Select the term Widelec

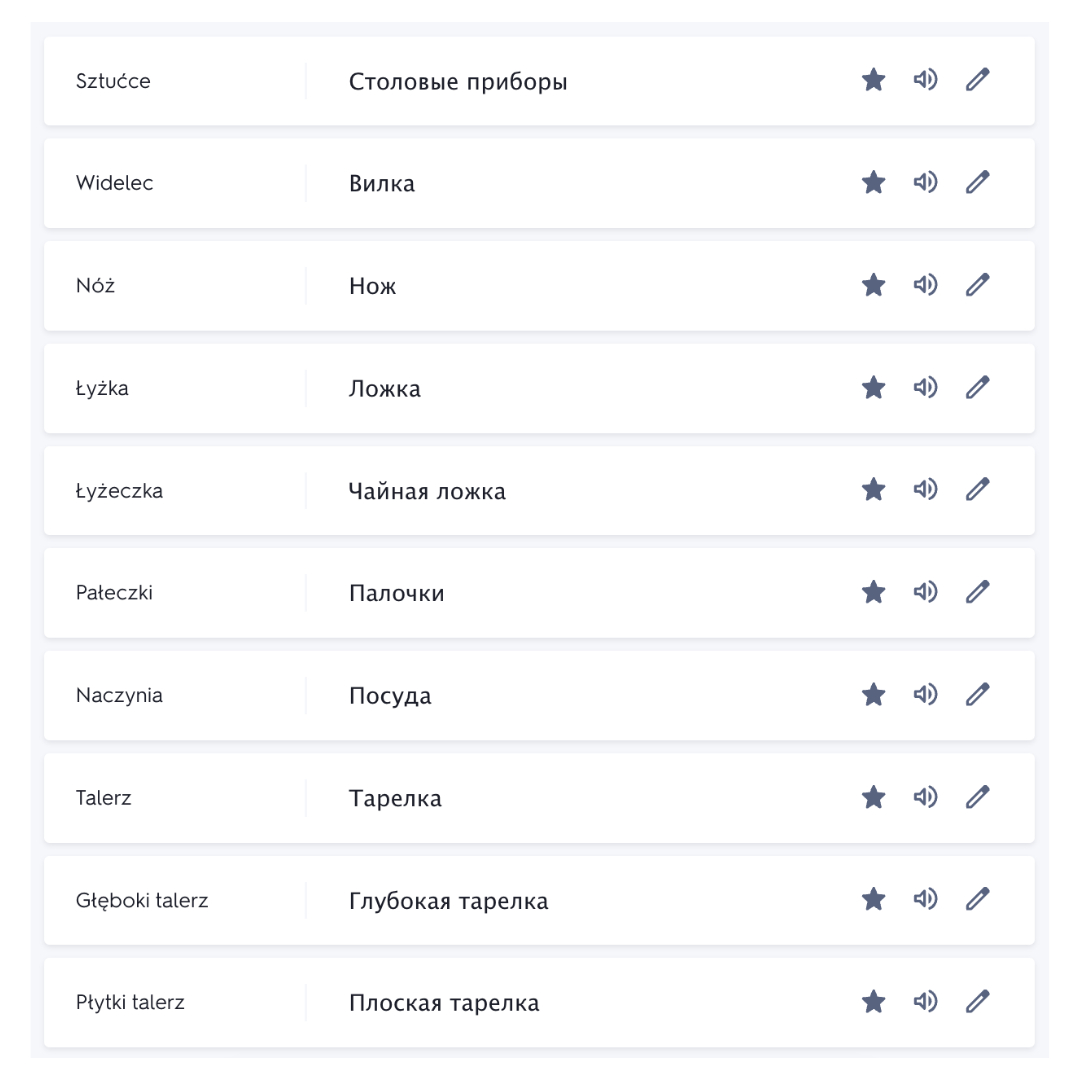click(115, 183)
